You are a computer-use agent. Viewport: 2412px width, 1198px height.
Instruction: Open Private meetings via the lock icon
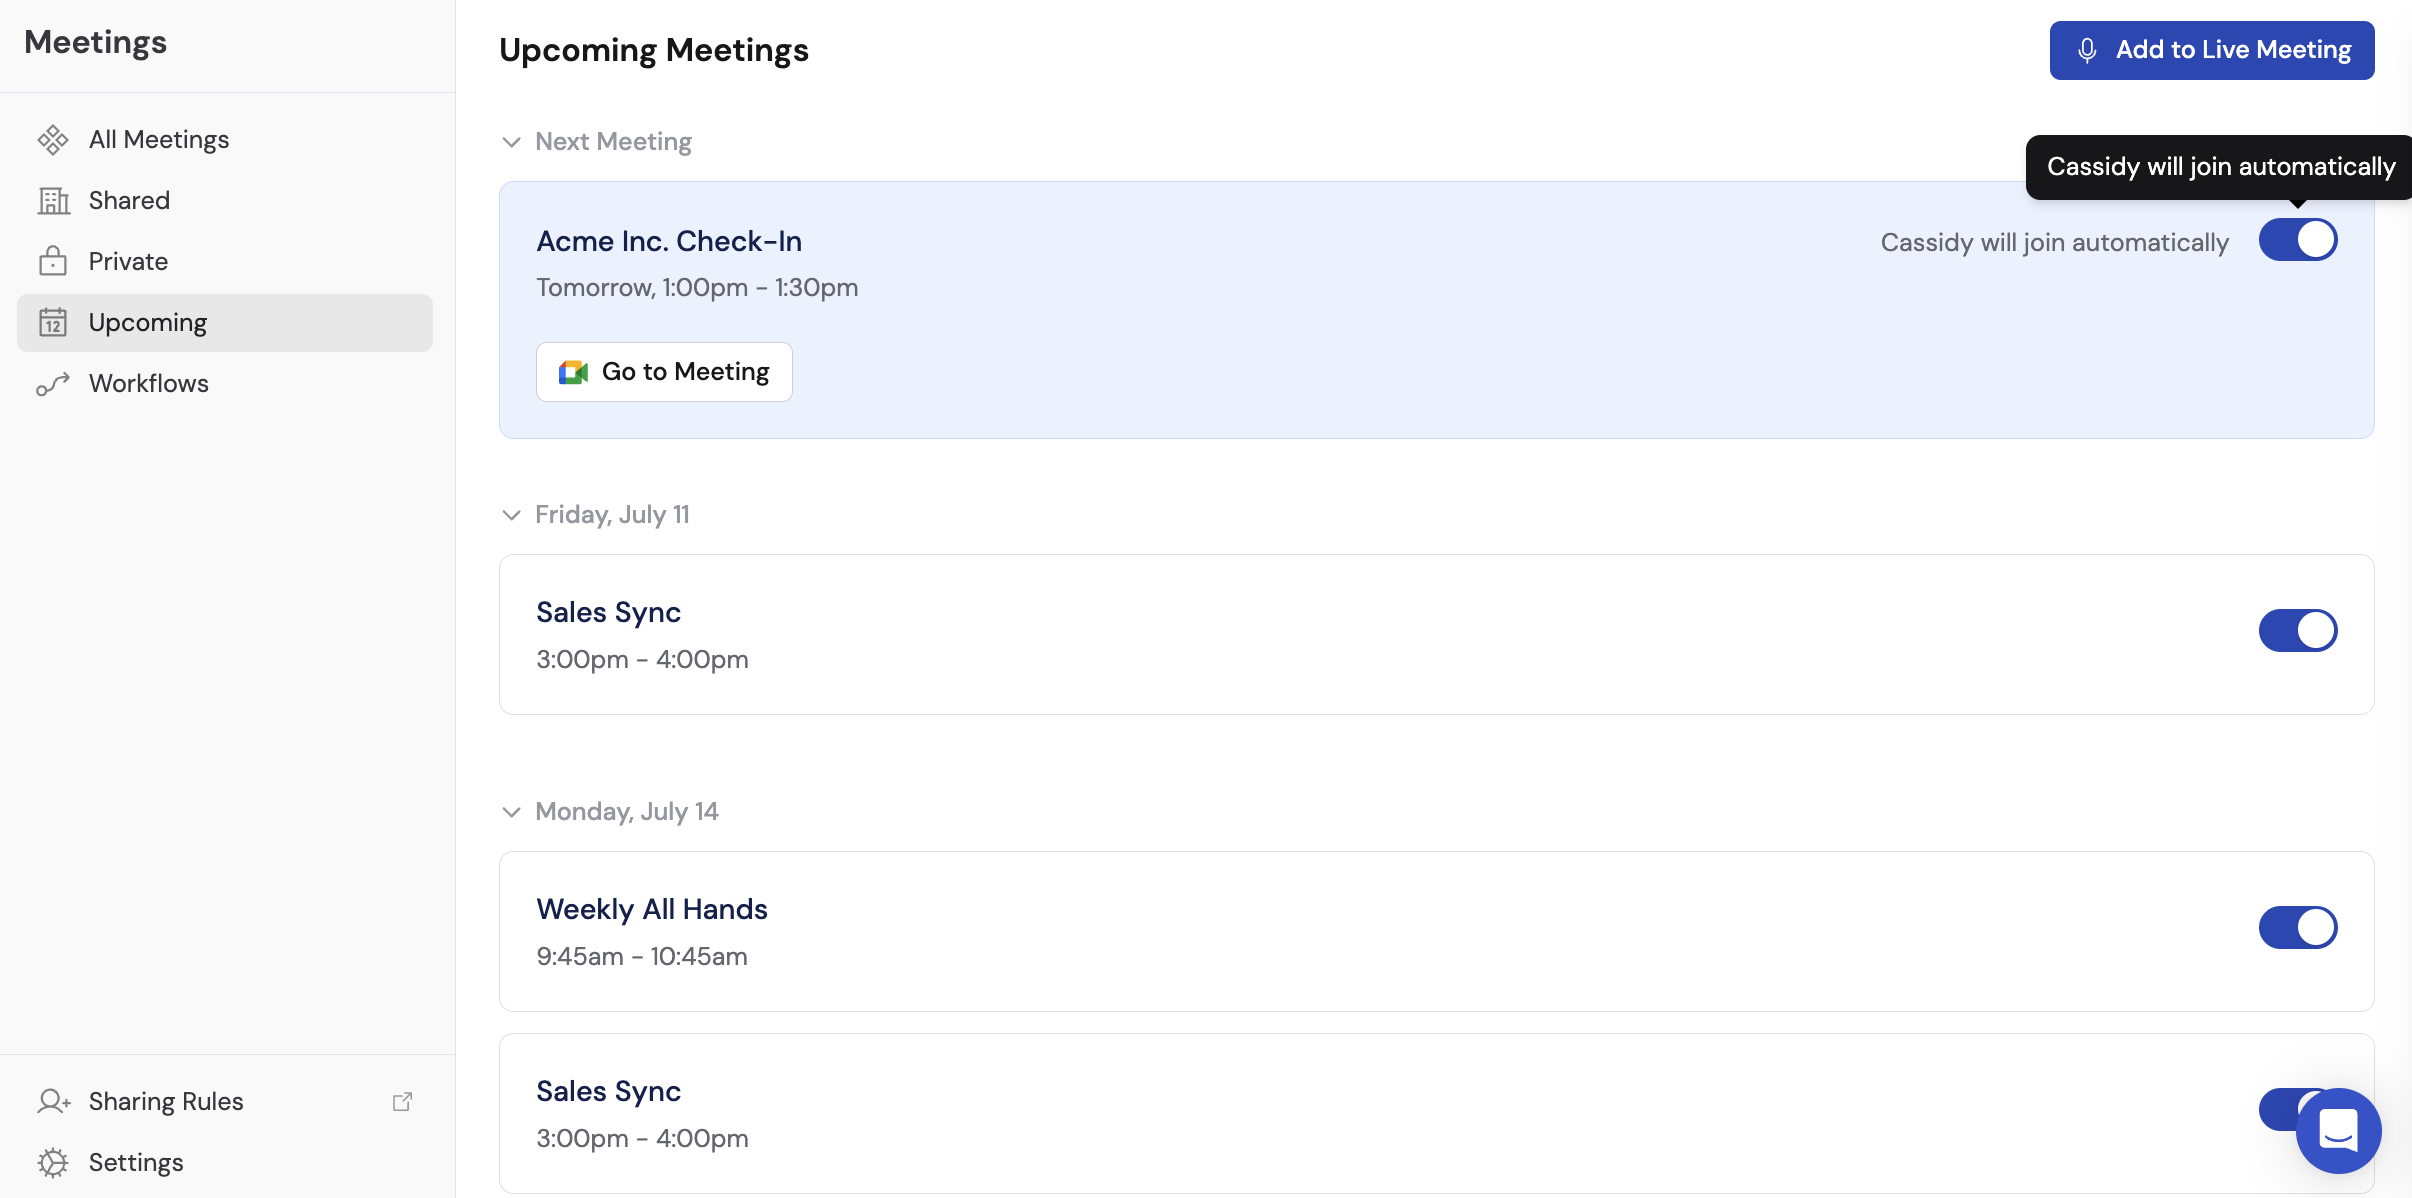pos(55,261)
